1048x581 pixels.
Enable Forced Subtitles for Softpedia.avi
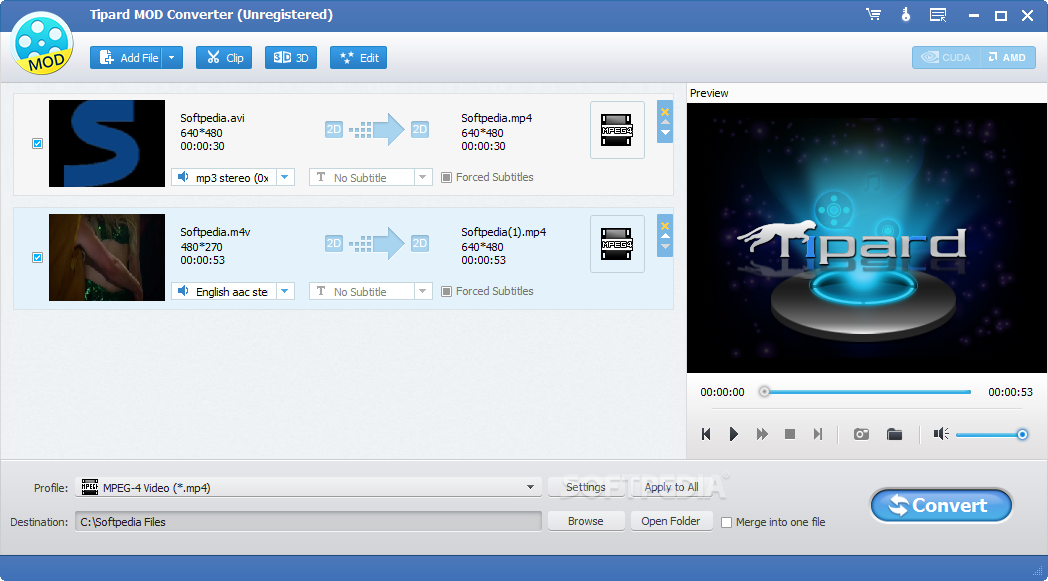click(x=446, y=177)
